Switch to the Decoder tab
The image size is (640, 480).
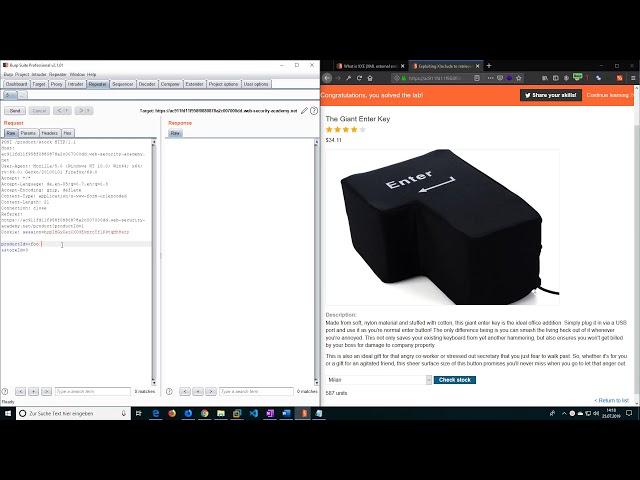click(x=147, y=84)
